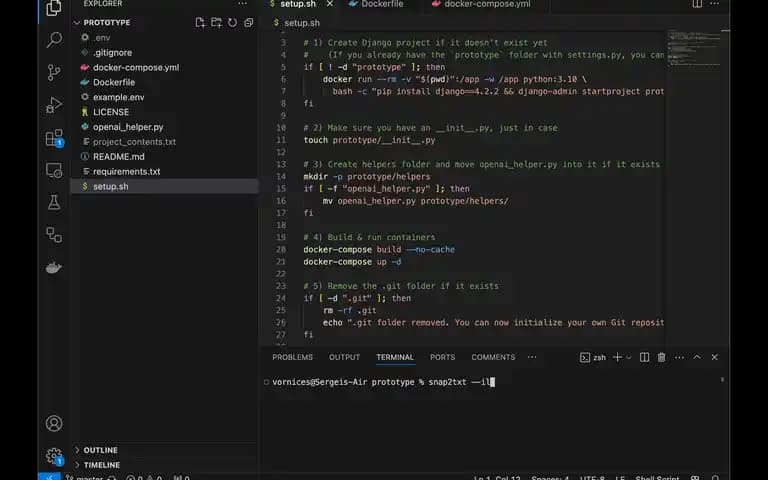Open editor More Actions ellipsis

click(x=715, y=4)
